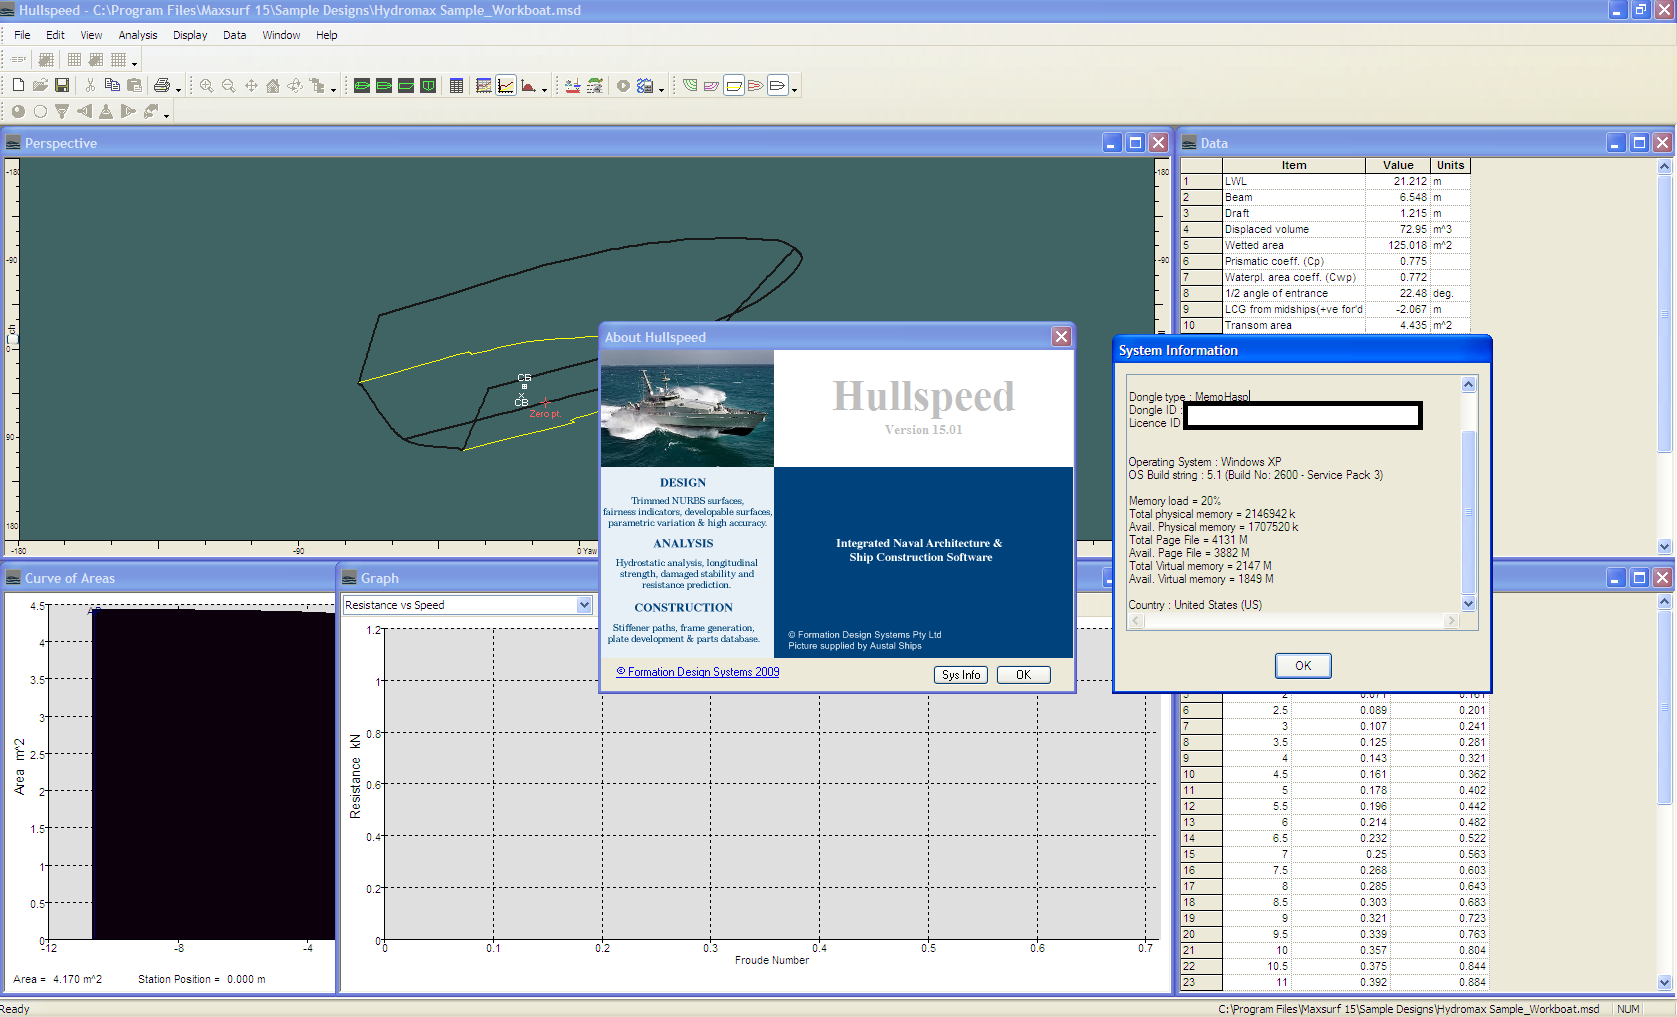Expand the print toolbar overflow arrow
The image size is (1677, 1017).
coord(179,90)
